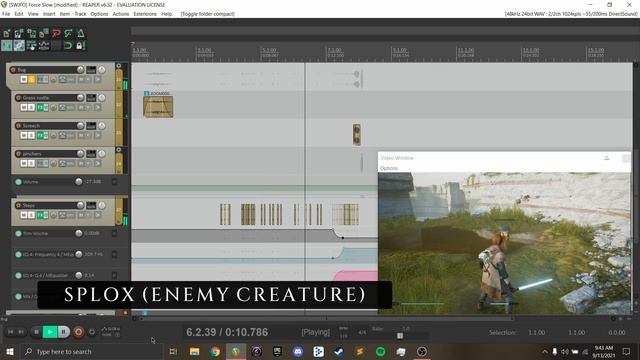This screenshot has width=640, height=360.
Task: Click the Open Project toolbar icon
Action: pyautogui.click(x=19, y=33)
